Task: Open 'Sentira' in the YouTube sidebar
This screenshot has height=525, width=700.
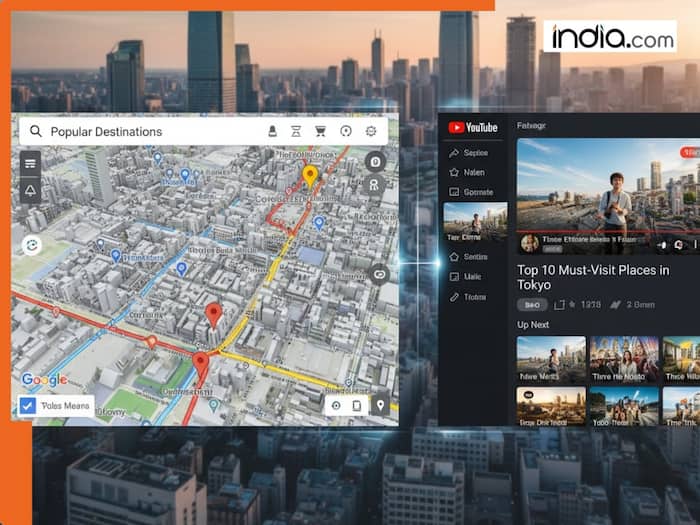Action: (474, 257)
